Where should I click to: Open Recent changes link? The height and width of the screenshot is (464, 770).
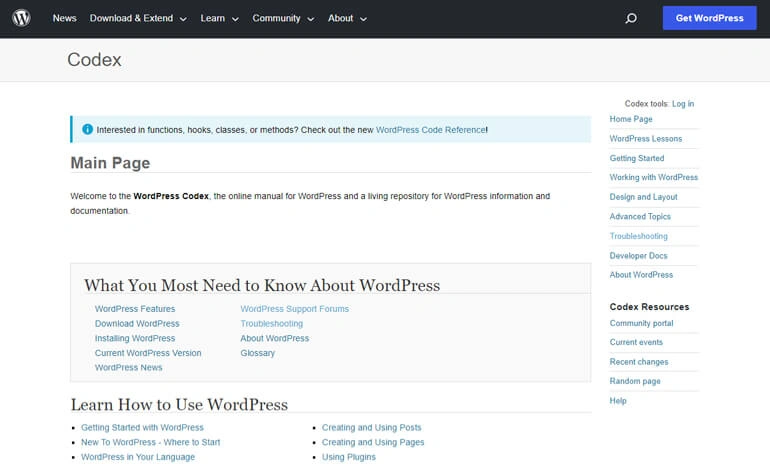pyautogui.click(x=638, y=362)
